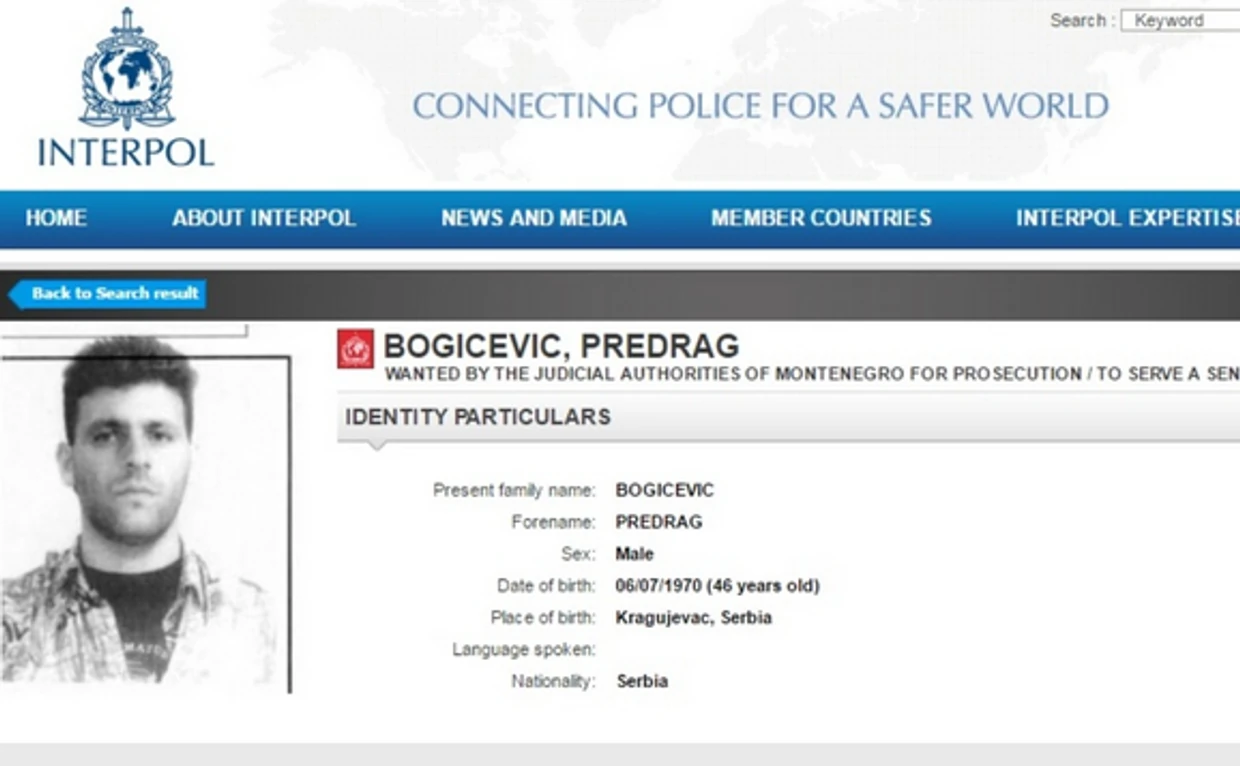Open the ABOUT INTERPOL menu
Screen dimensions: 1240x766
click(x=264, y=218)
